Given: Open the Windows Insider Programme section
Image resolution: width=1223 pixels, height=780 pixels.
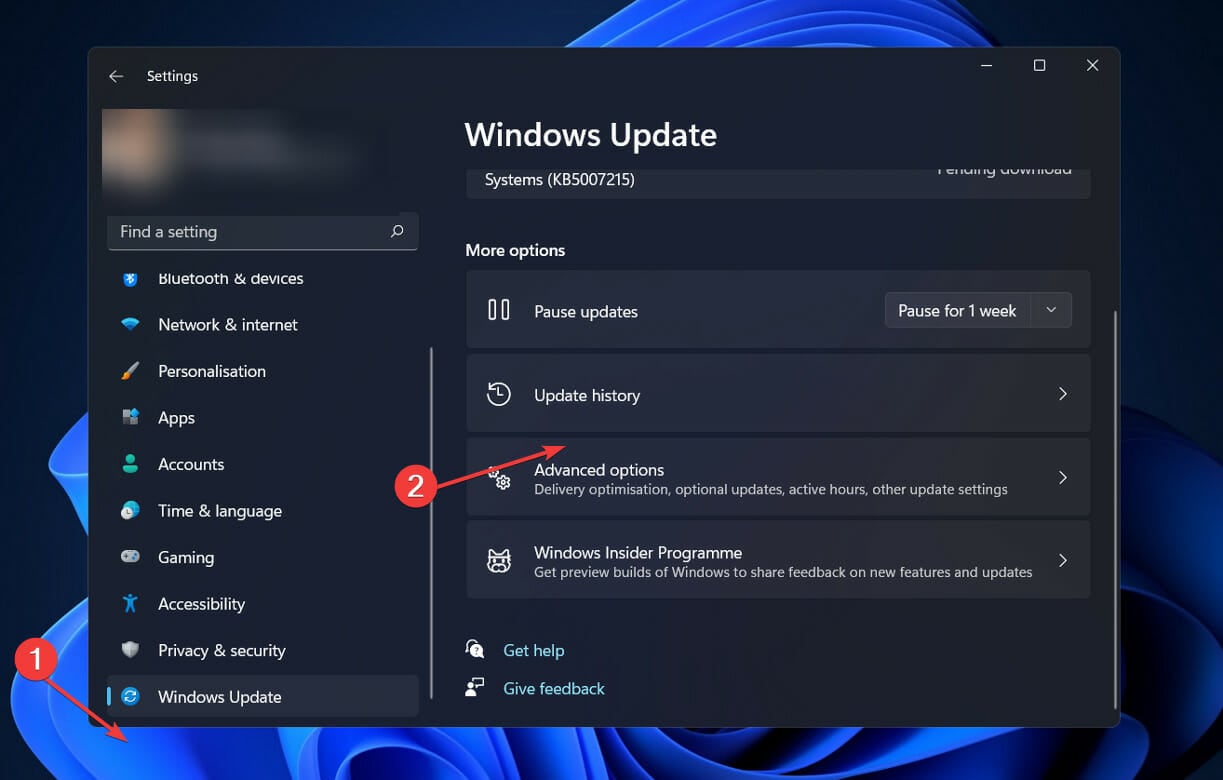Looking at the screenshot, I should (778, 559).
